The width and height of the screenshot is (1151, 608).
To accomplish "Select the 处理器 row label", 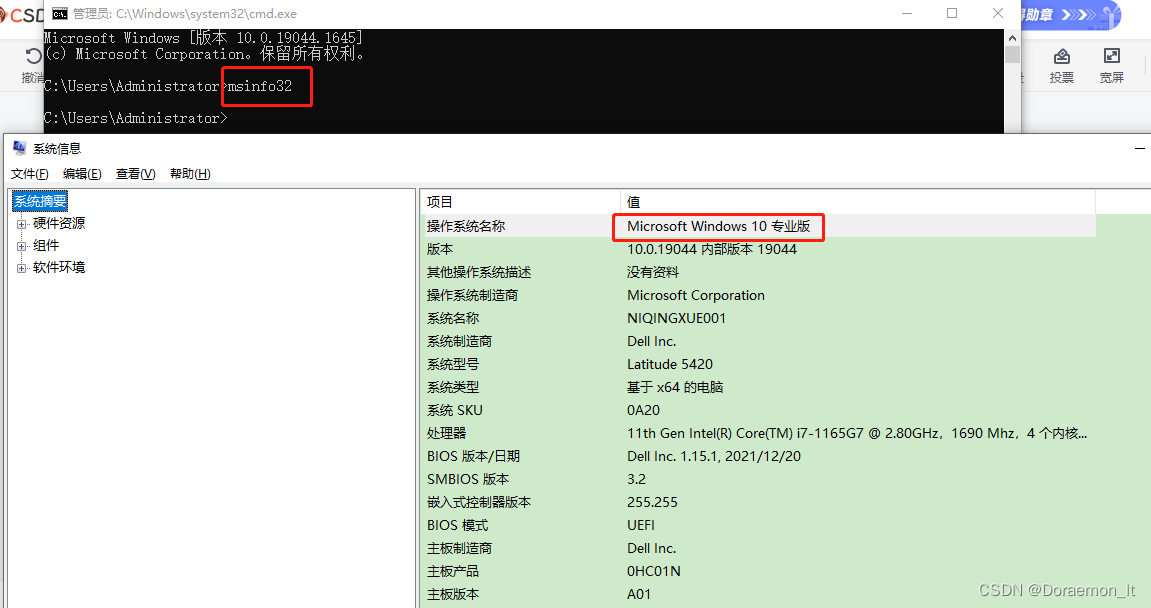I will (x=446, y=433).
